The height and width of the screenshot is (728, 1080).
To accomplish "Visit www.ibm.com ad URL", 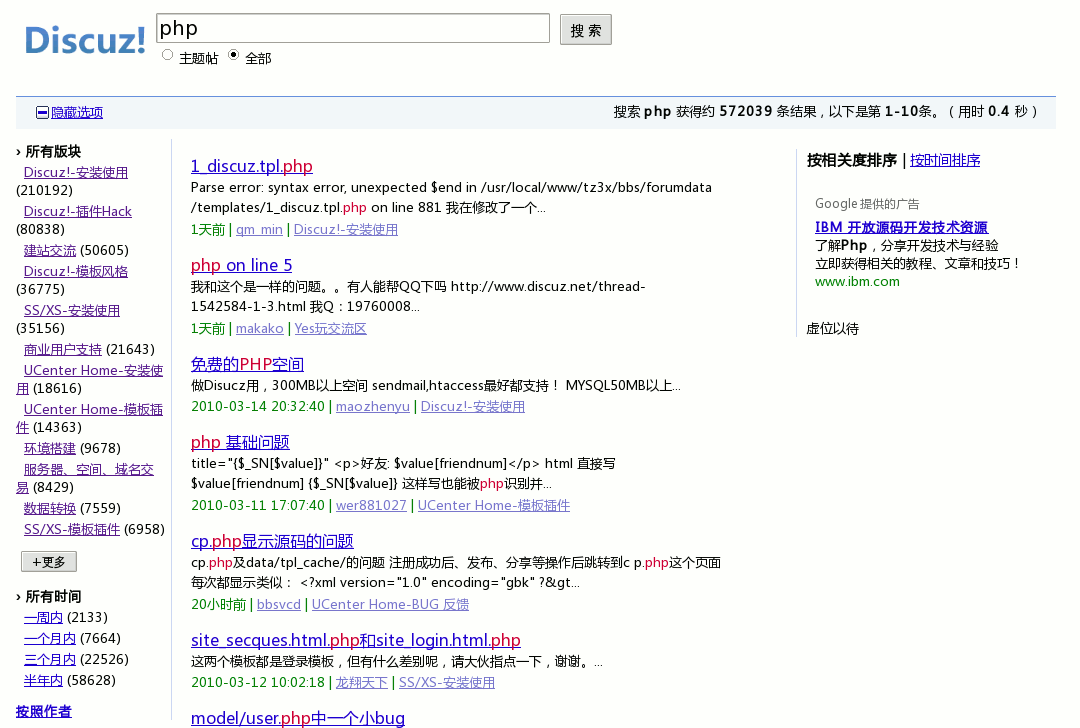I will coord(857,282).
